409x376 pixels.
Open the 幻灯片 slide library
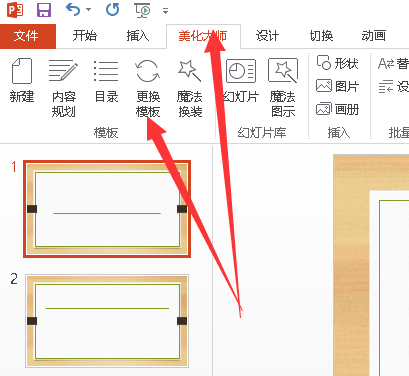coord(241,81)
